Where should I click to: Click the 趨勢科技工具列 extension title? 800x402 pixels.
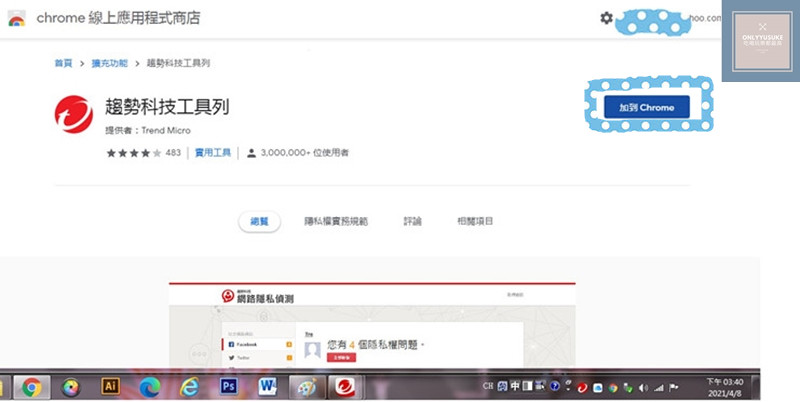click(x=167, y=107)
